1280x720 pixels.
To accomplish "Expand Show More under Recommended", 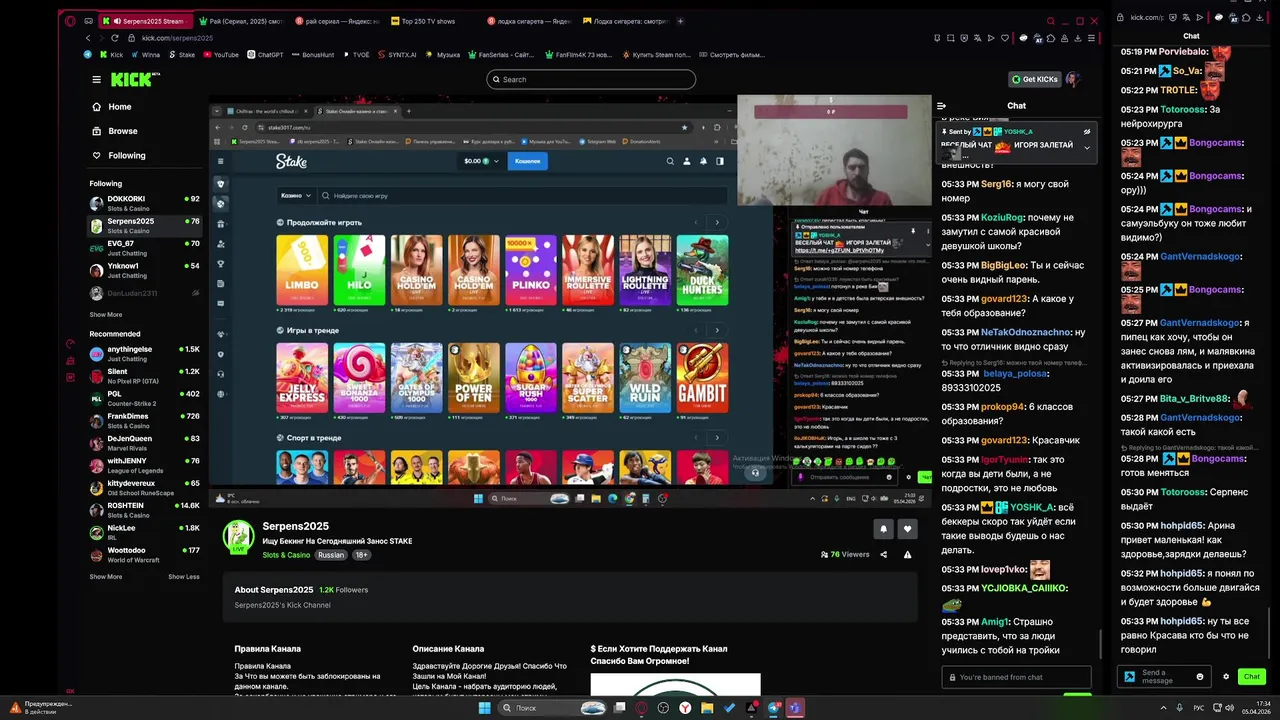I will (x=106, y=577).
